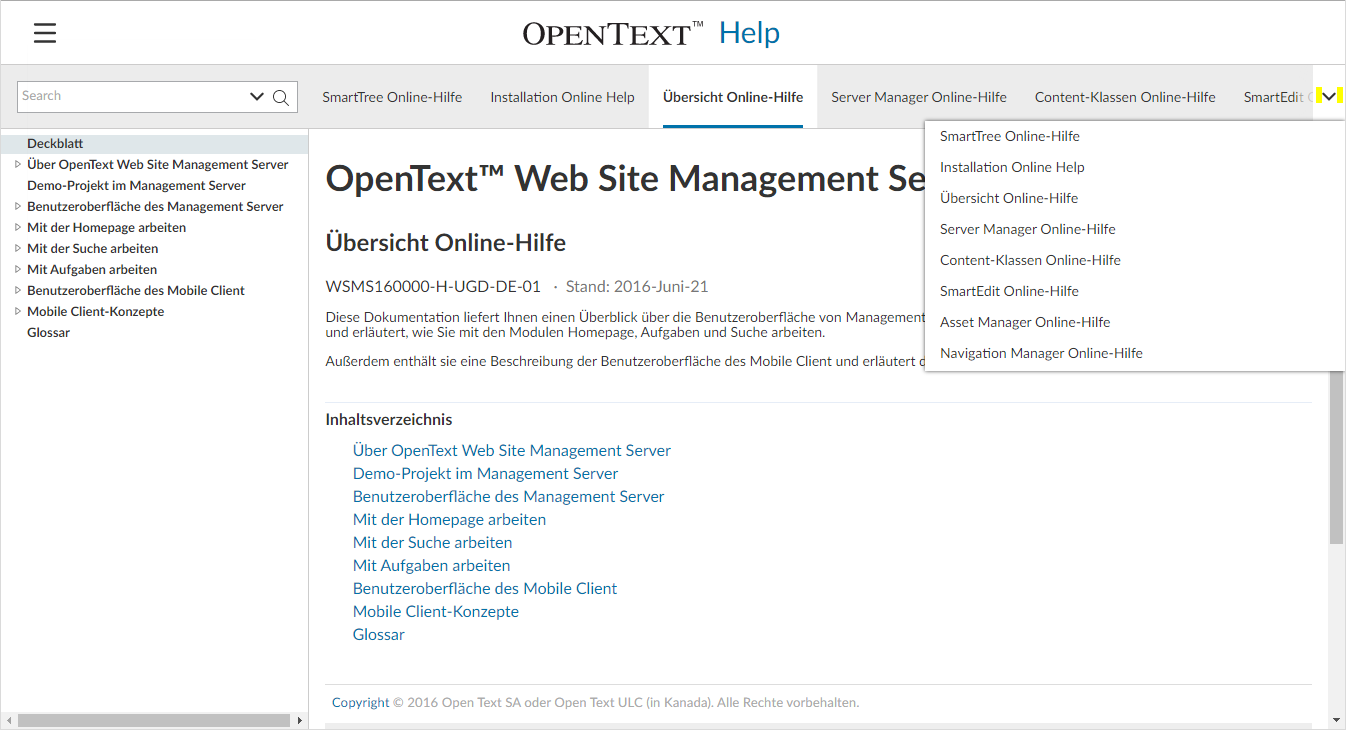
Task: Expand Benutzeroberfläche des Management Server node
Action: click(17, 207)
